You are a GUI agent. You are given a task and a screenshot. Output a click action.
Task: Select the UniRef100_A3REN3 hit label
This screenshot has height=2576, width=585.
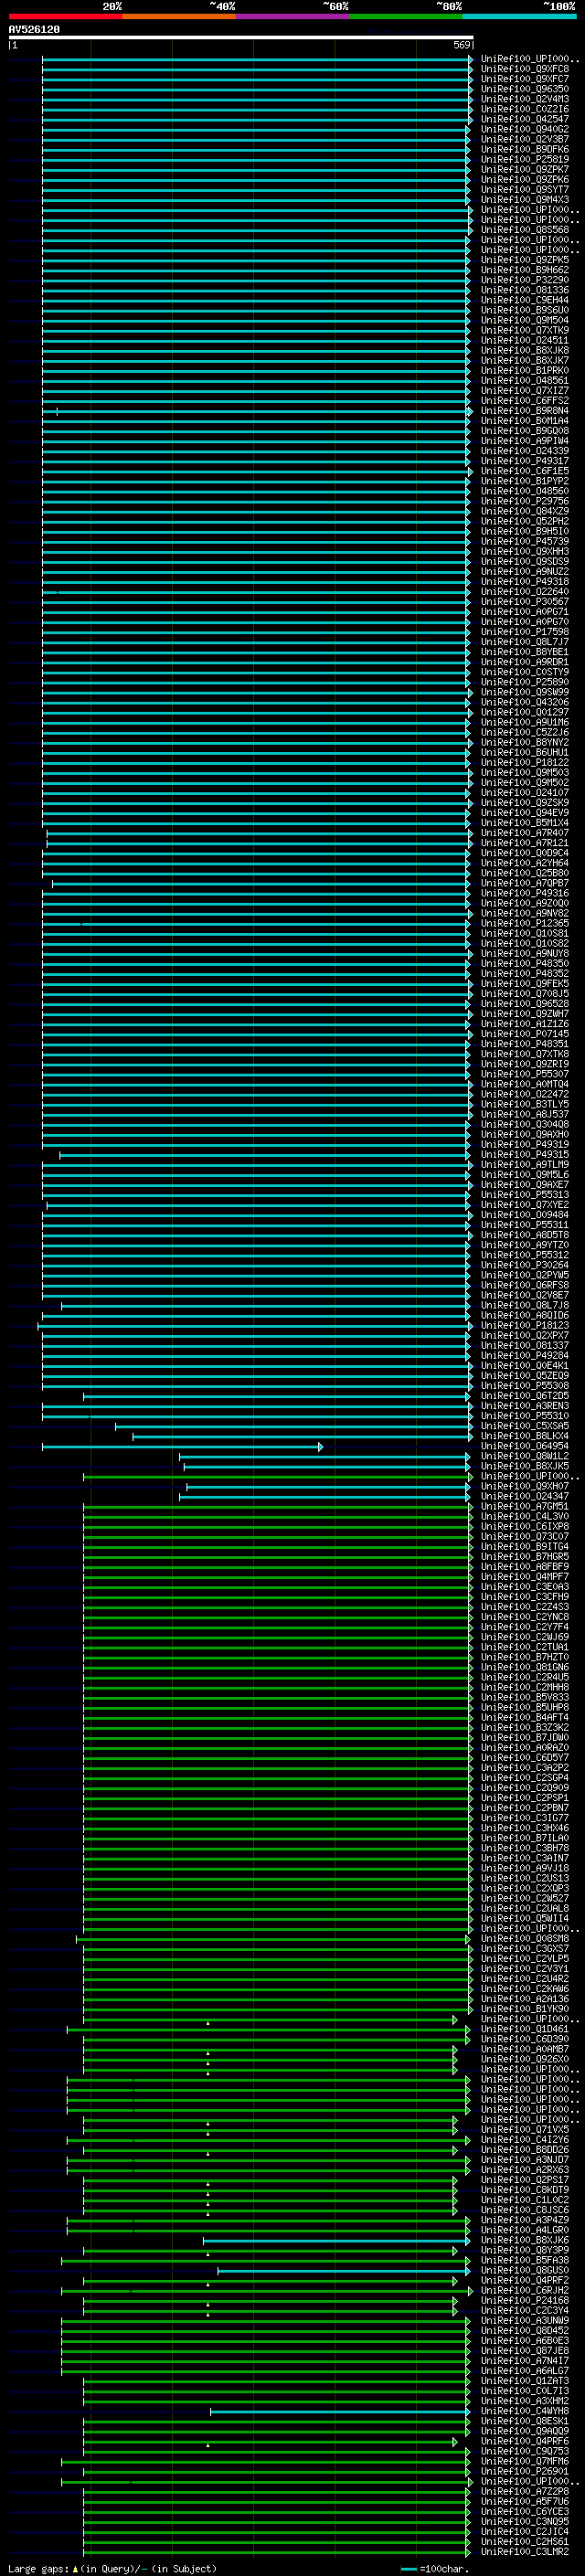525,1406
